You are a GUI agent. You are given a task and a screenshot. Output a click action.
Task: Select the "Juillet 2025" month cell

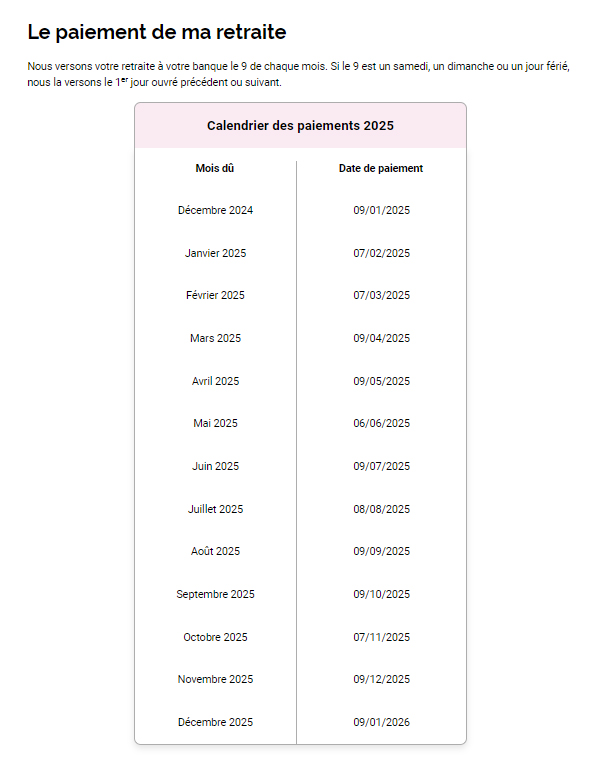click(x=215, y=509)
